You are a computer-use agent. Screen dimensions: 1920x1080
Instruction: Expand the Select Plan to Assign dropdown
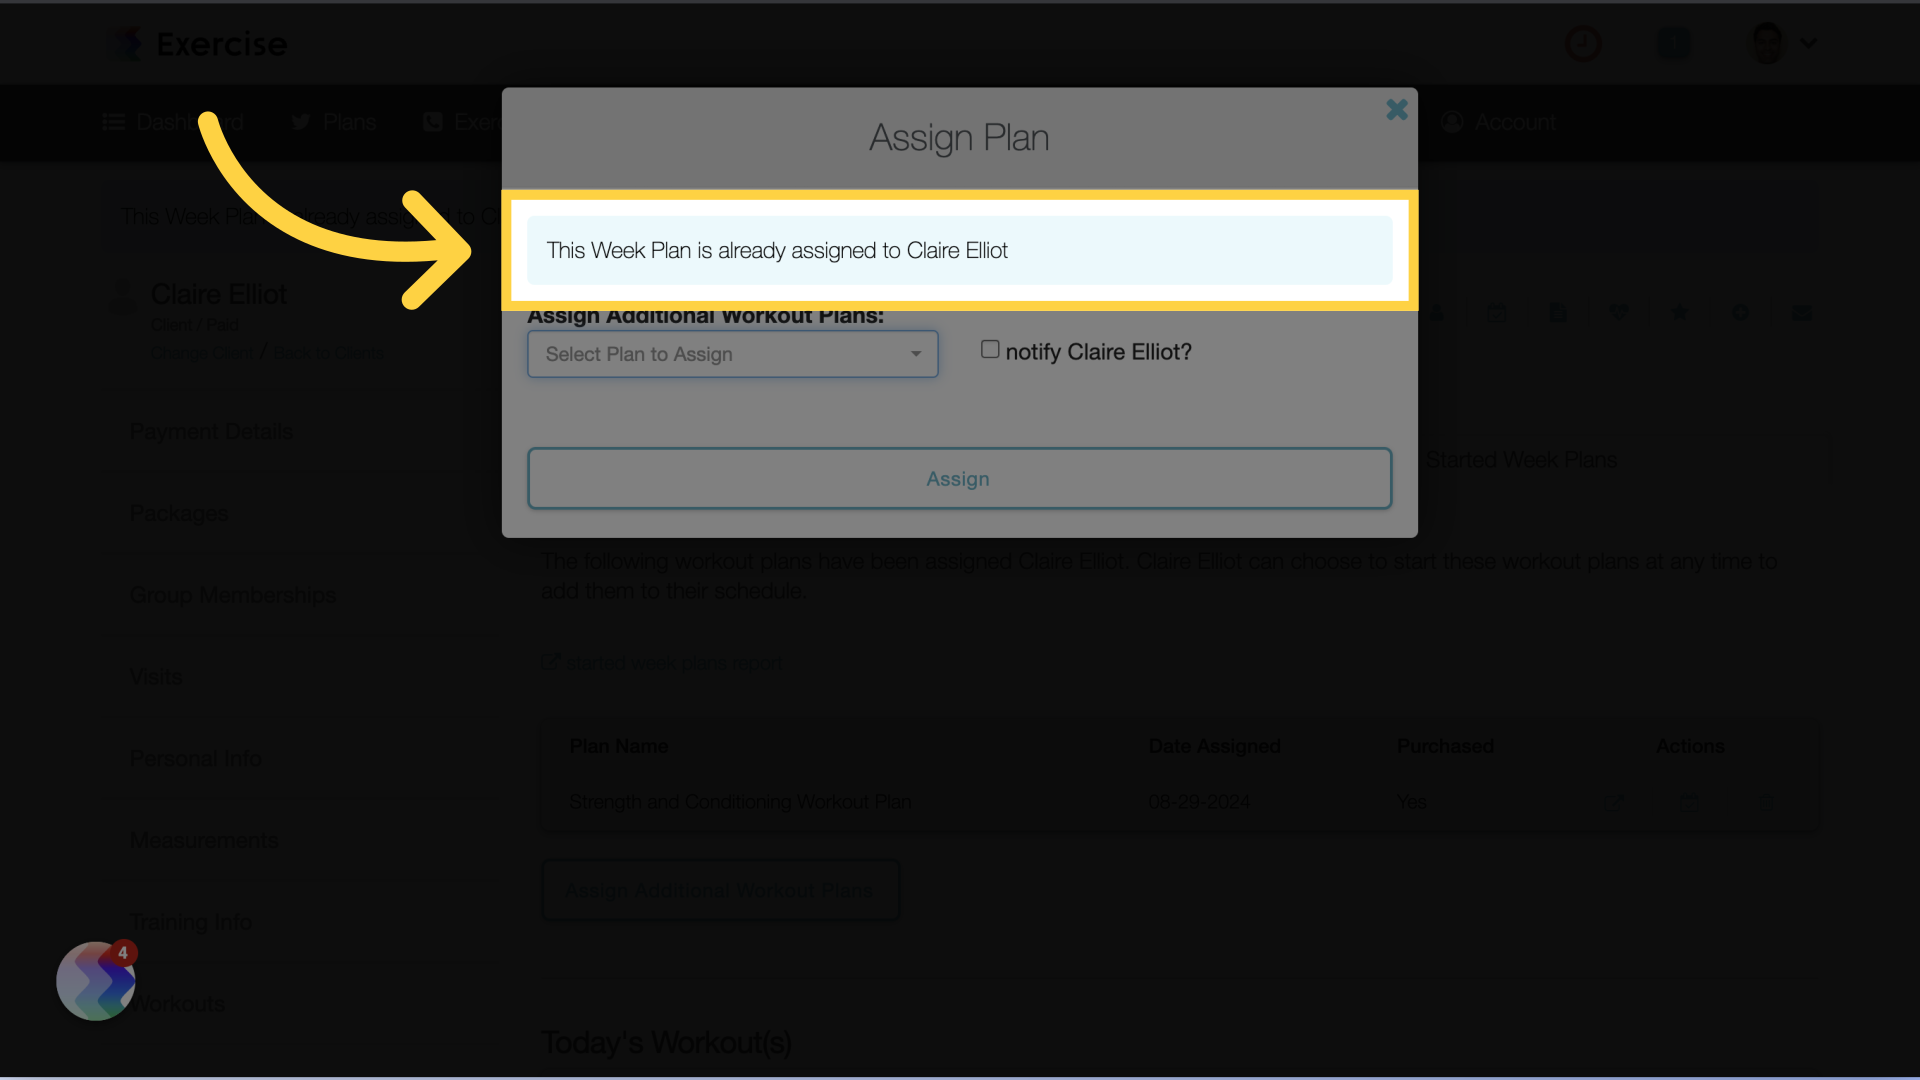[732, 353]
